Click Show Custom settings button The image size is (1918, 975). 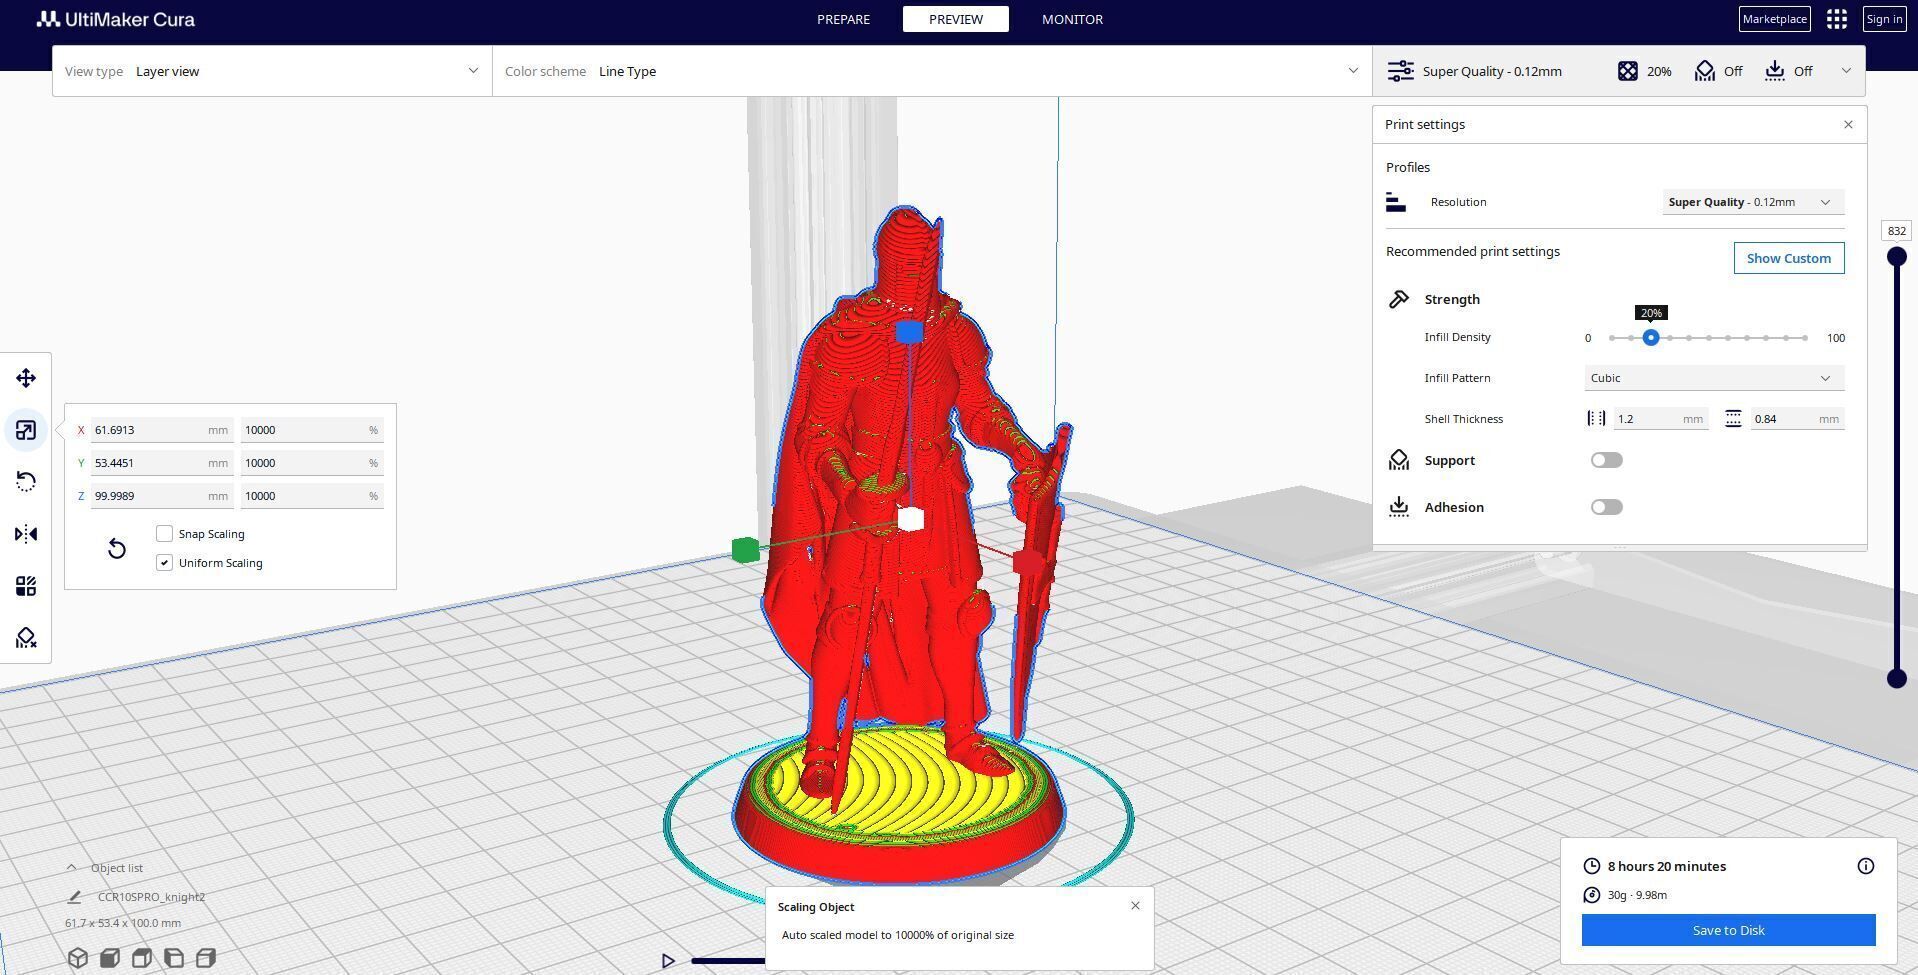click(x=1789, y=258)
